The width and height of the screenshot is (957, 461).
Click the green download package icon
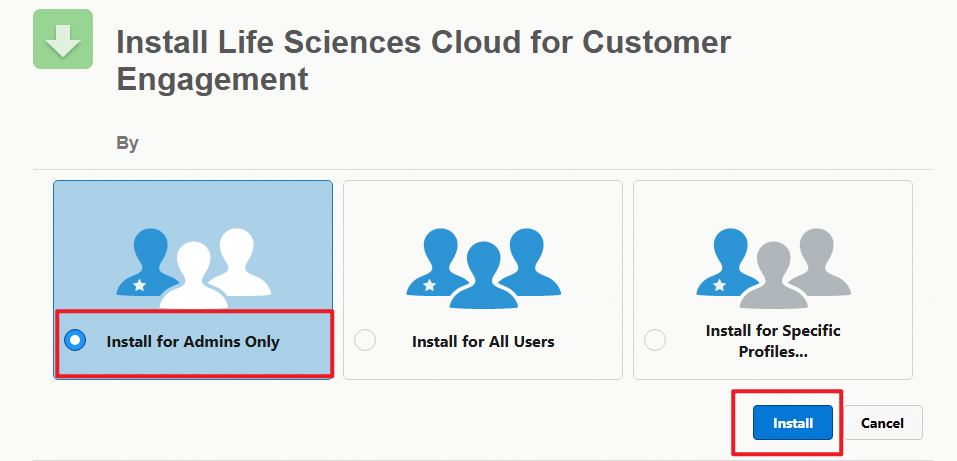[63, 39]
